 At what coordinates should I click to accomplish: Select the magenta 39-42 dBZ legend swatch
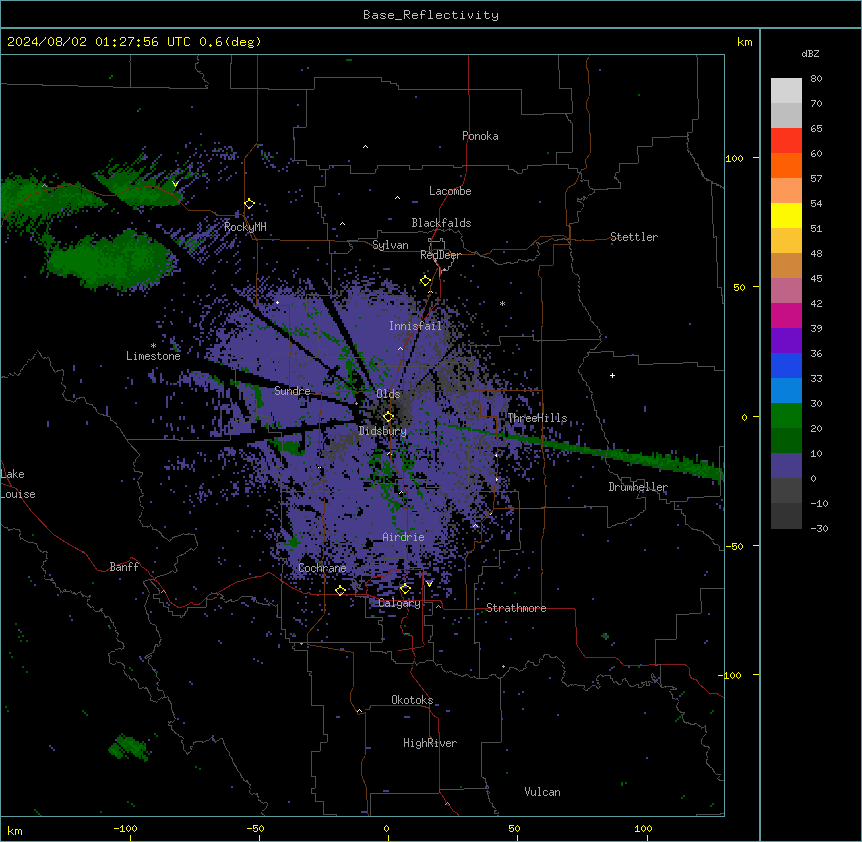(x=786, y=315)
